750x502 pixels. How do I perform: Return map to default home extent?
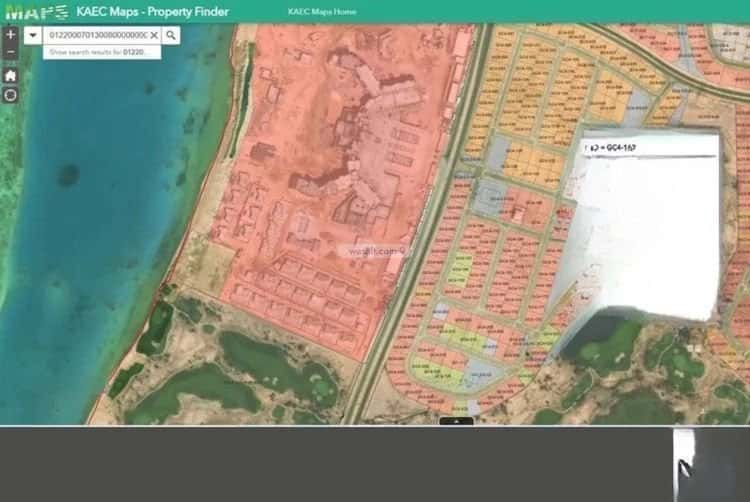click(x=11, y=75)
